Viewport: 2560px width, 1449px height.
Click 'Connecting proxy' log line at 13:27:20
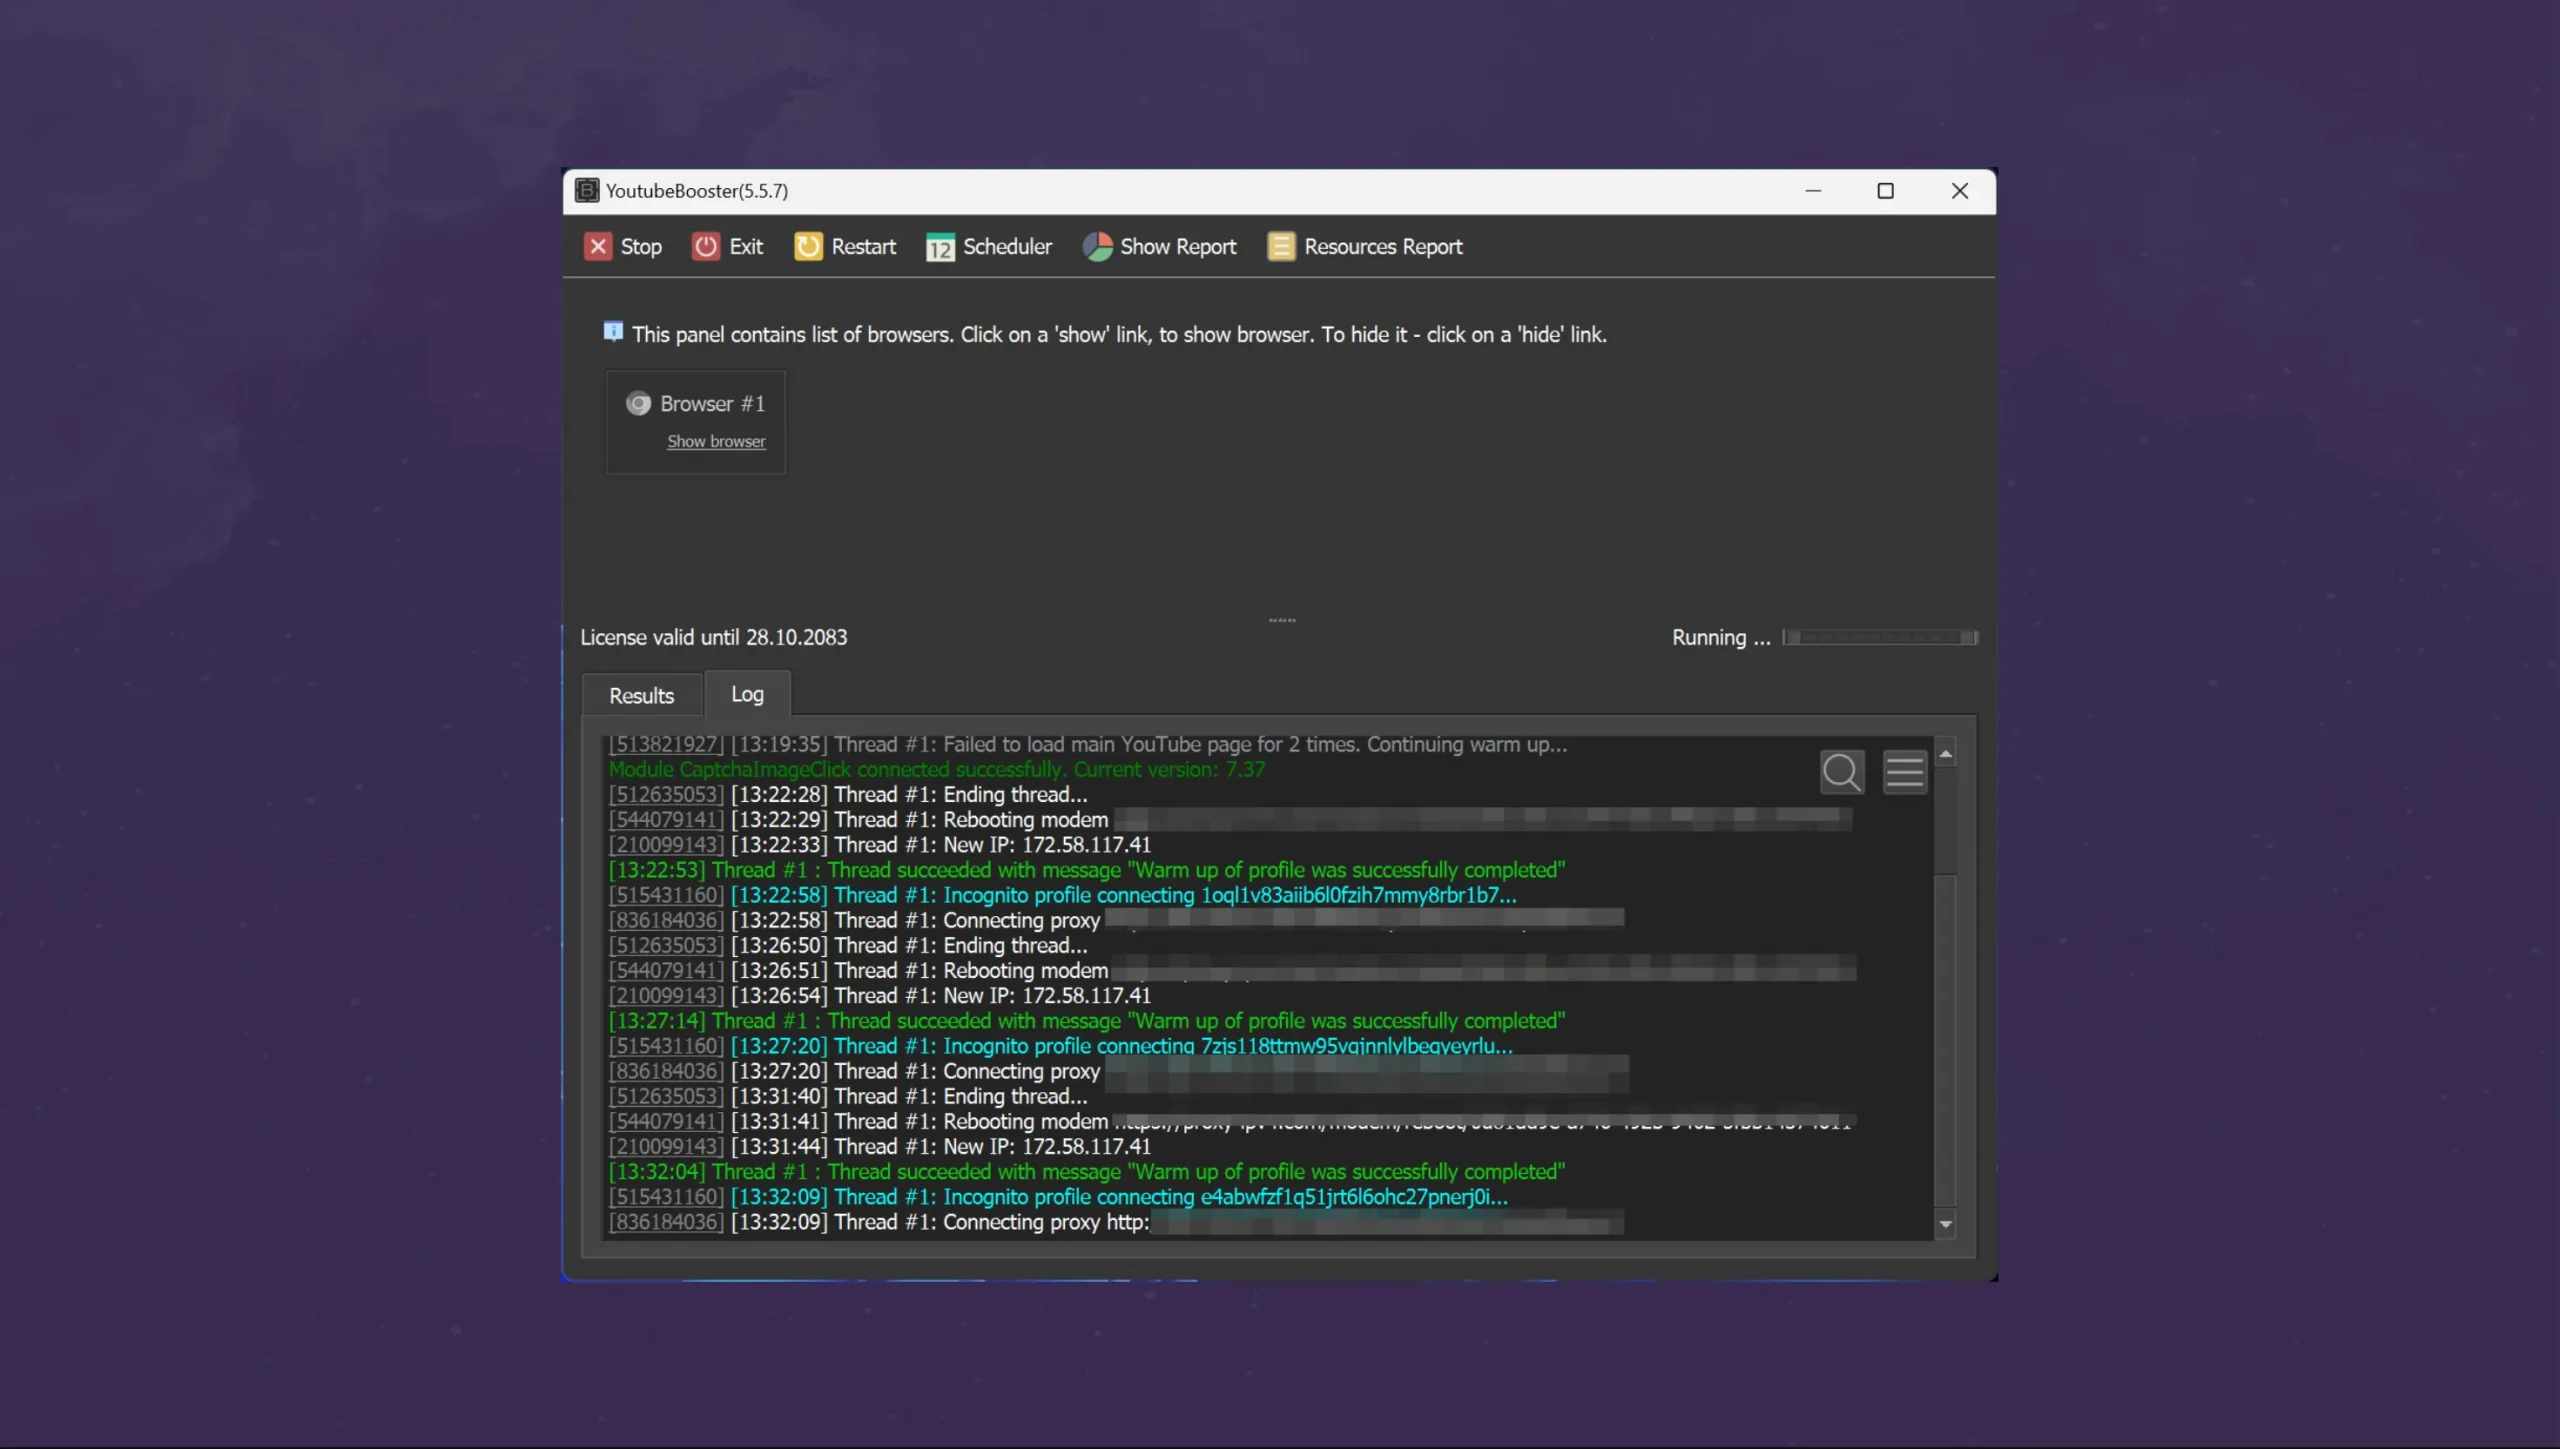1119,1072
